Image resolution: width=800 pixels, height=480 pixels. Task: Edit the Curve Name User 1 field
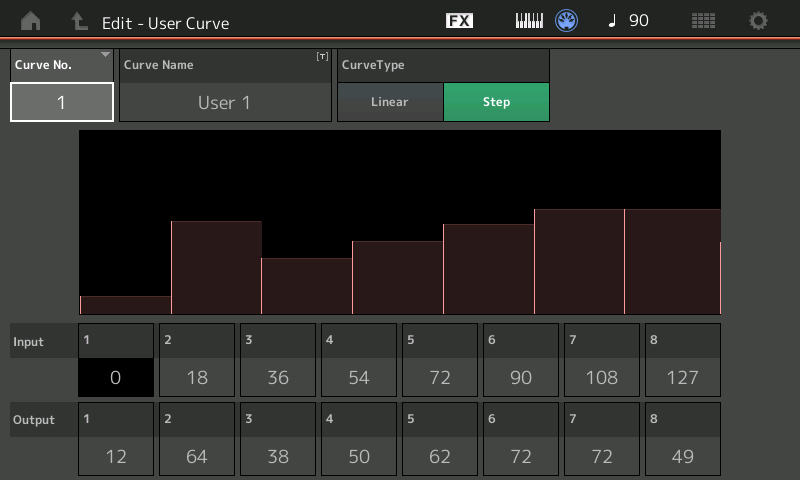(x=225, y=102)
